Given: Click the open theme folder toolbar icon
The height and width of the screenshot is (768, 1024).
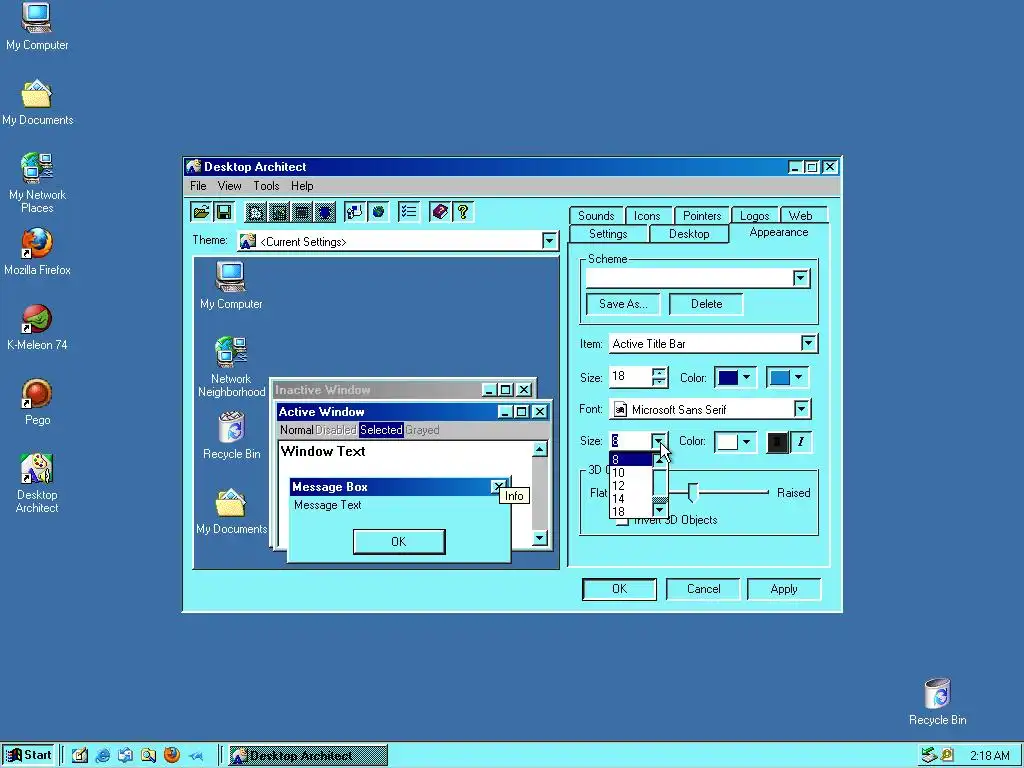Looking at the screenshot, I should pos(201,212).
